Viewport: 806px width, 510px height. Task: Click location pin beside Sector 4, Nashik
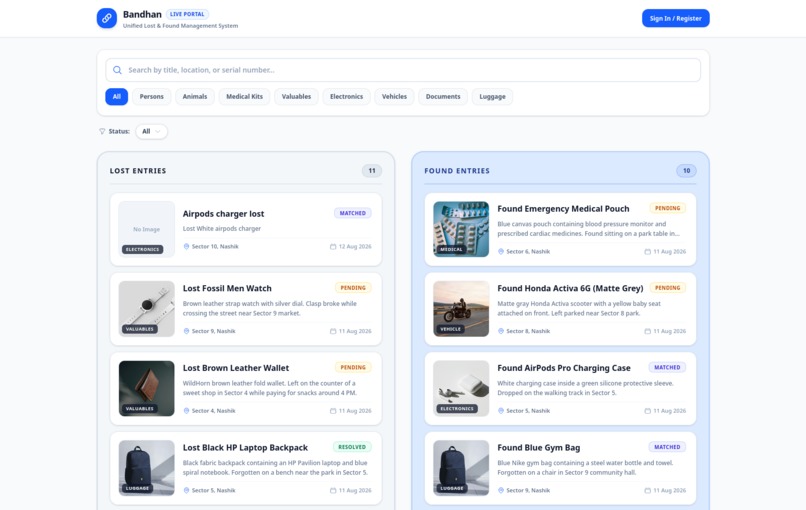click(x=186, y=411)
